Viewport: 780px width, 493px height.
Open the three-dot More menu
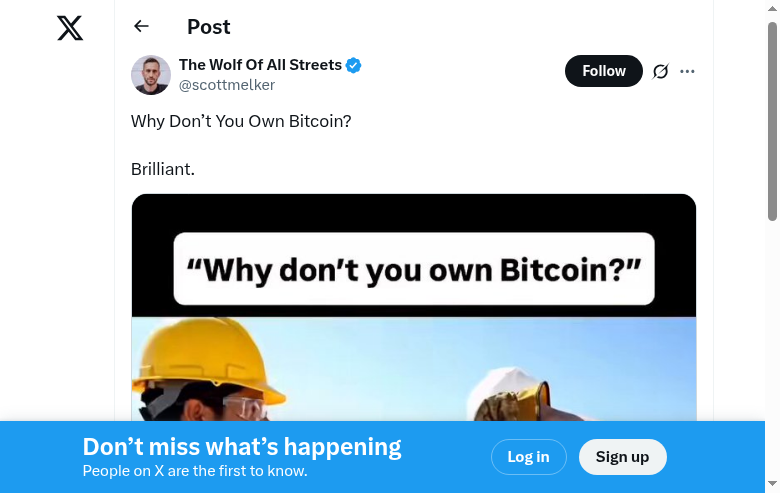[x=687, y=71]
